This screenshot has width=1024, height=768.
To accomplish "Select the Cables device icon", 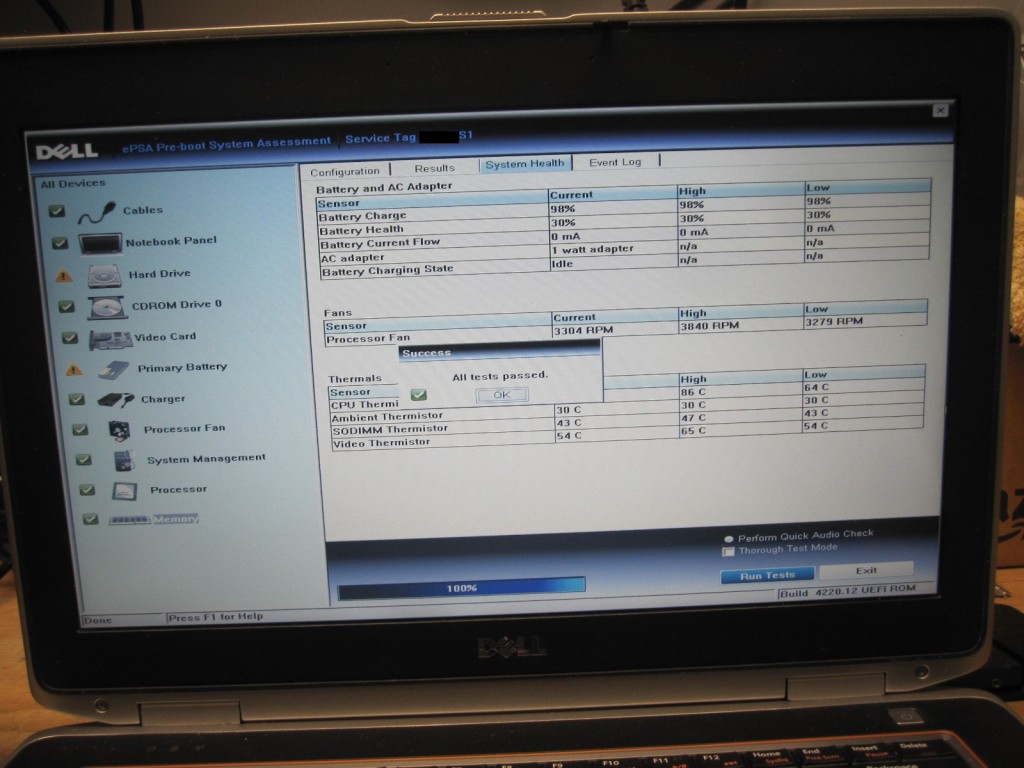I will coord(97,212).
